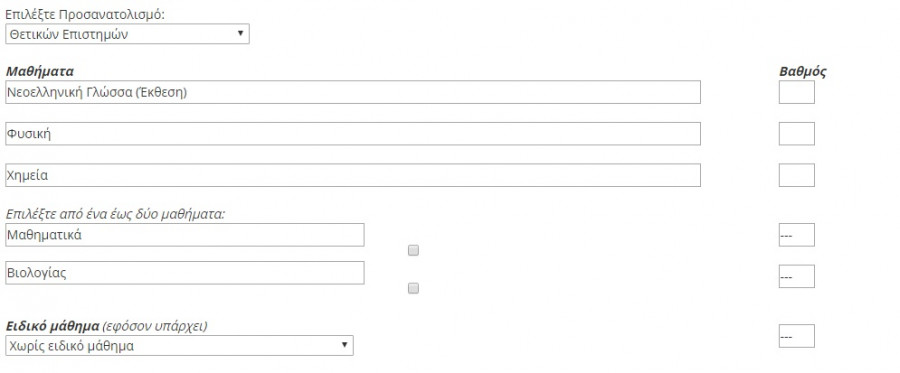The image size is (900, 373).
Task: Focus the grade box for Νεοελληνική Γλώσσα
Action: point(797,92)
